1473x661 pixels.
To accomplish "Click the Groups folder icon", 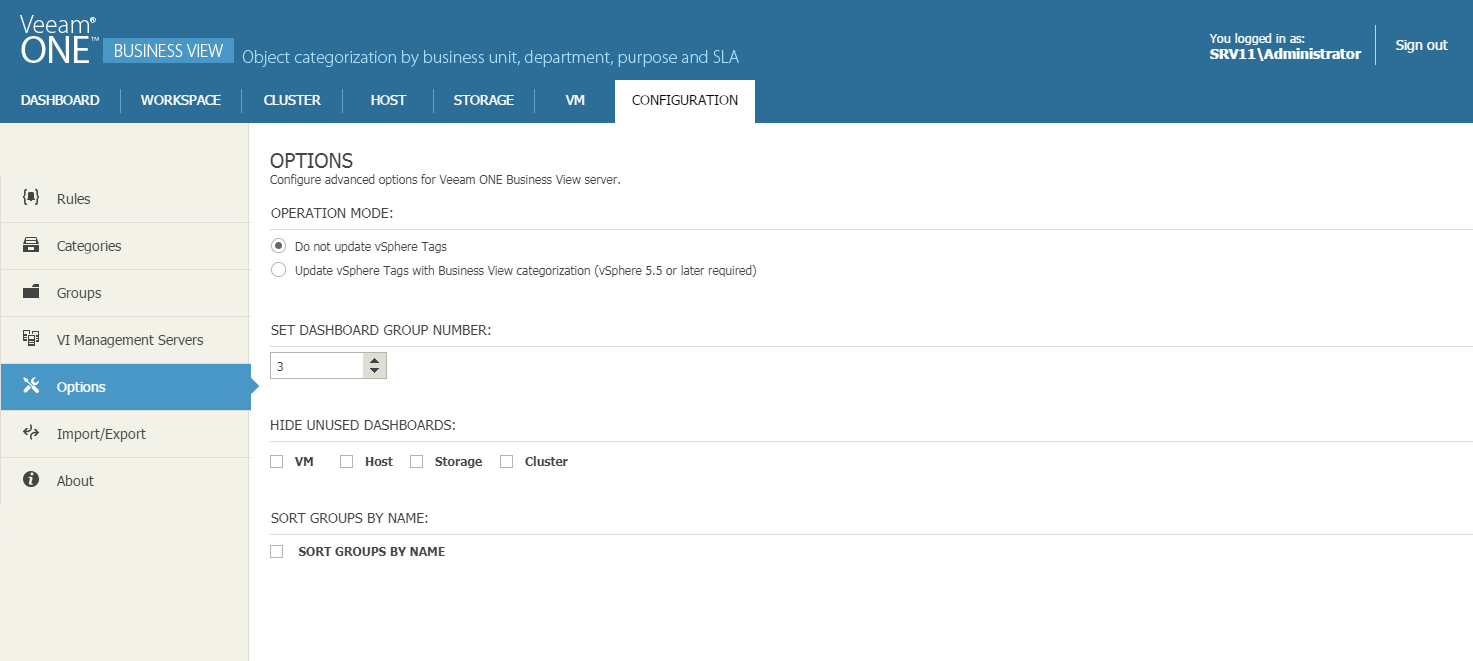I will (x=31, y=292).
